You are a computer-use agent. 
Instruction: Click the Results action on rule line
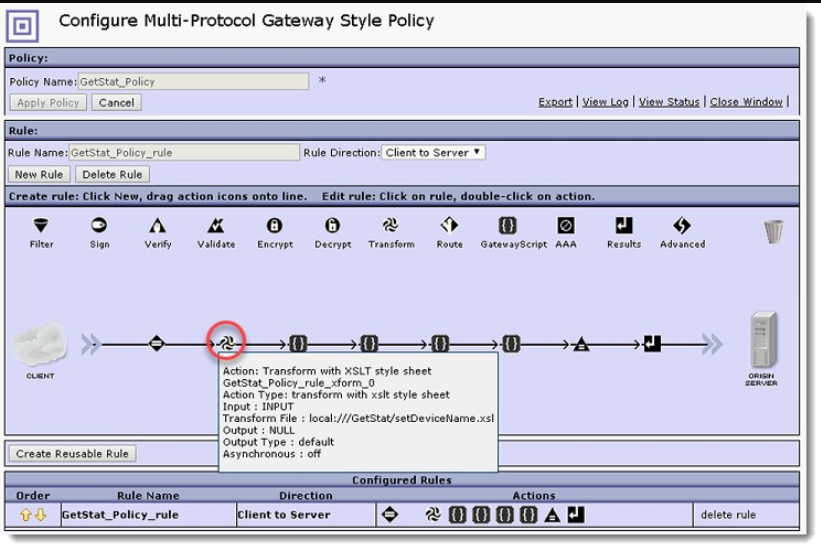(x=652, y=344)
